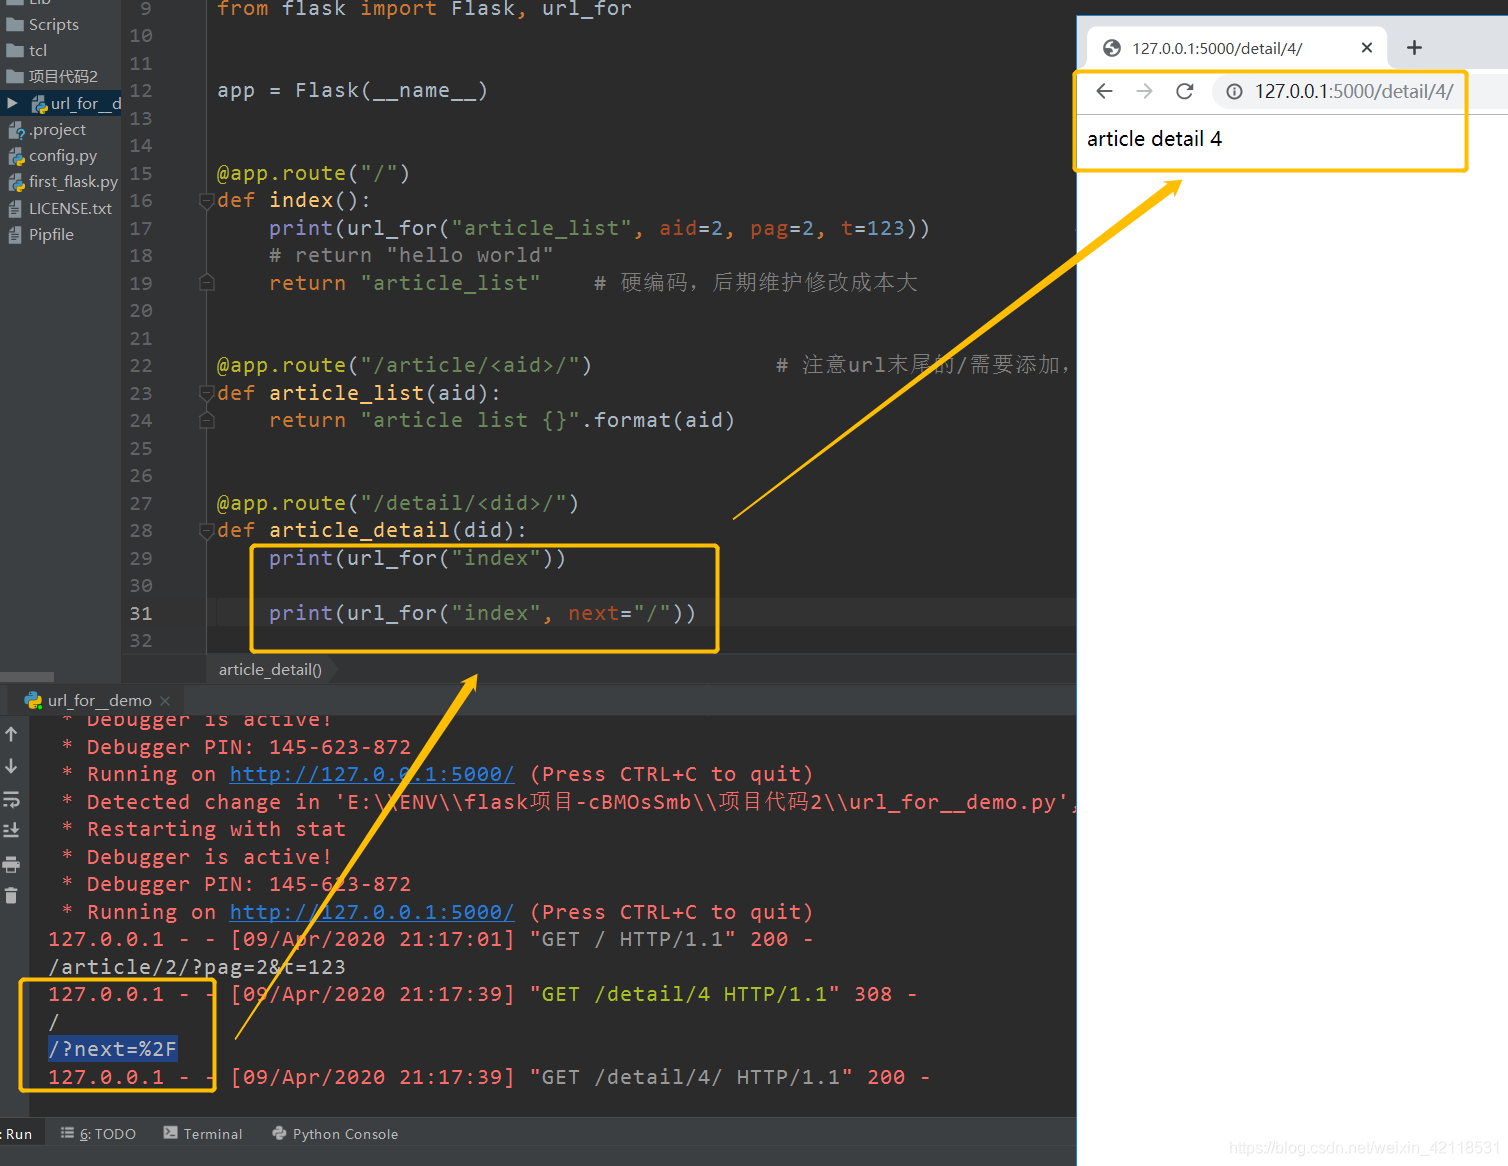1508x1166 pixels.
Task: Click the browser address bar URL
Action: click(1354, 91)
